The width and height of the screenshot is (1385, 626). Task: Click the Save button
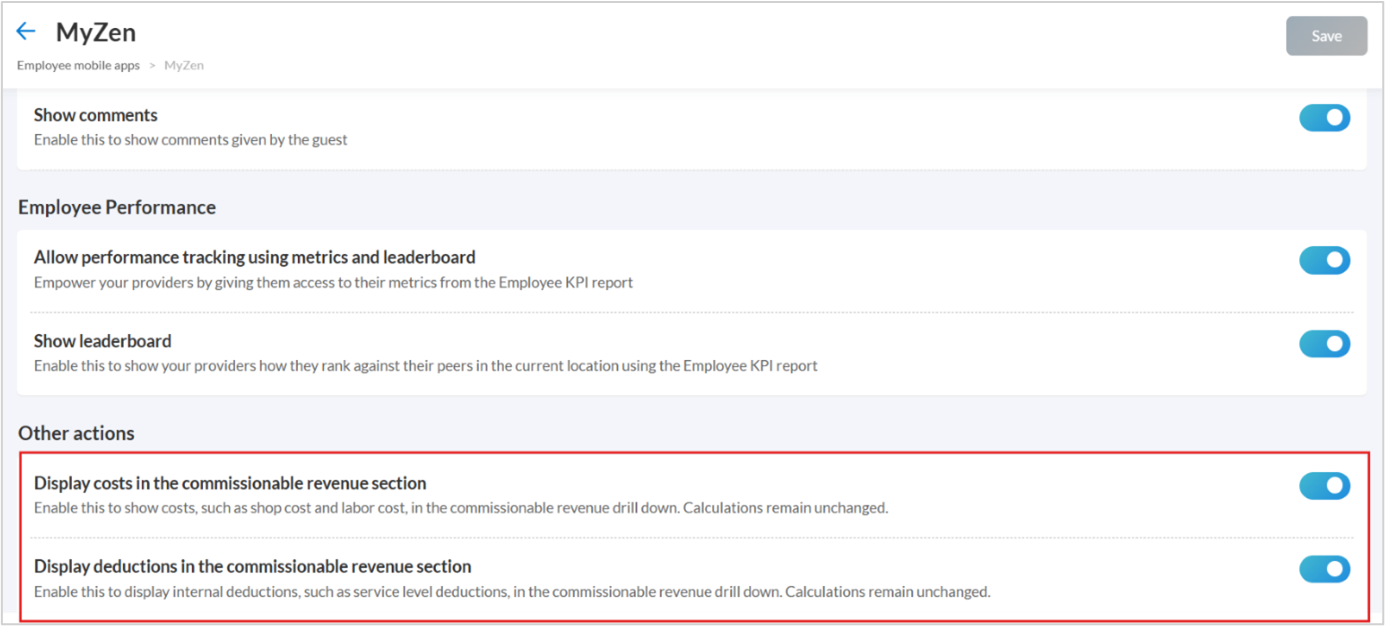coord(1326,36)
